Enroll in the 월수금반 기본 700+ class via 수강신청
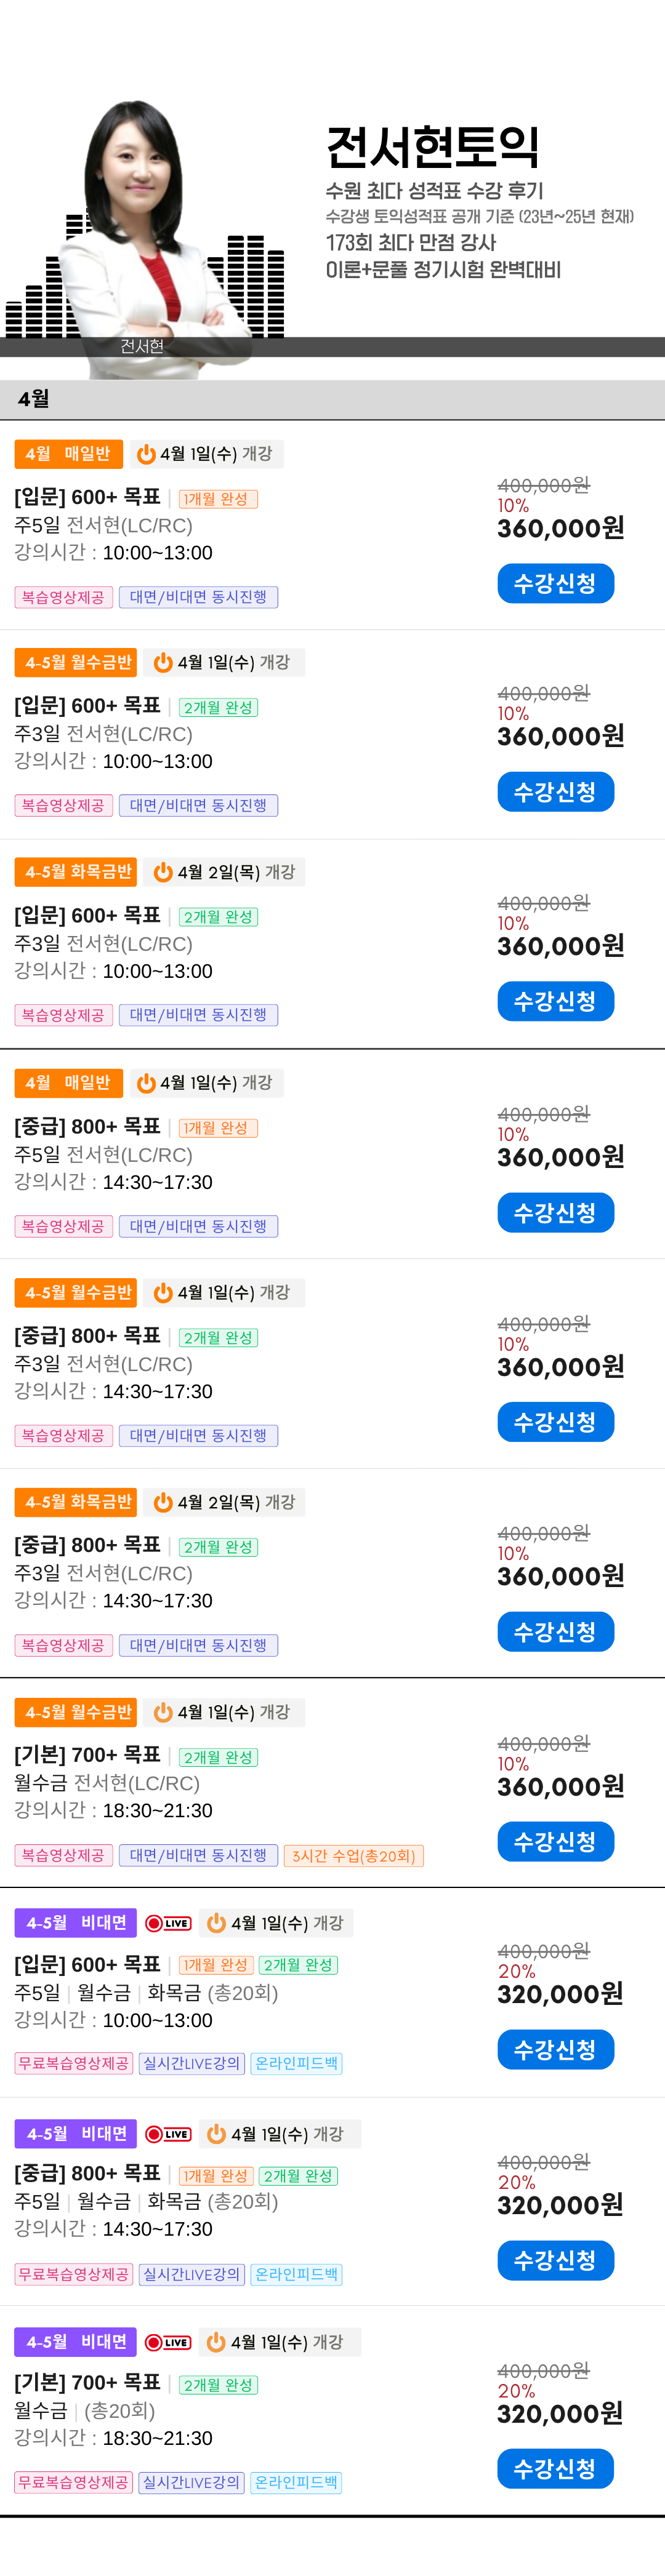The image size is (665, 2576). 555,1841
